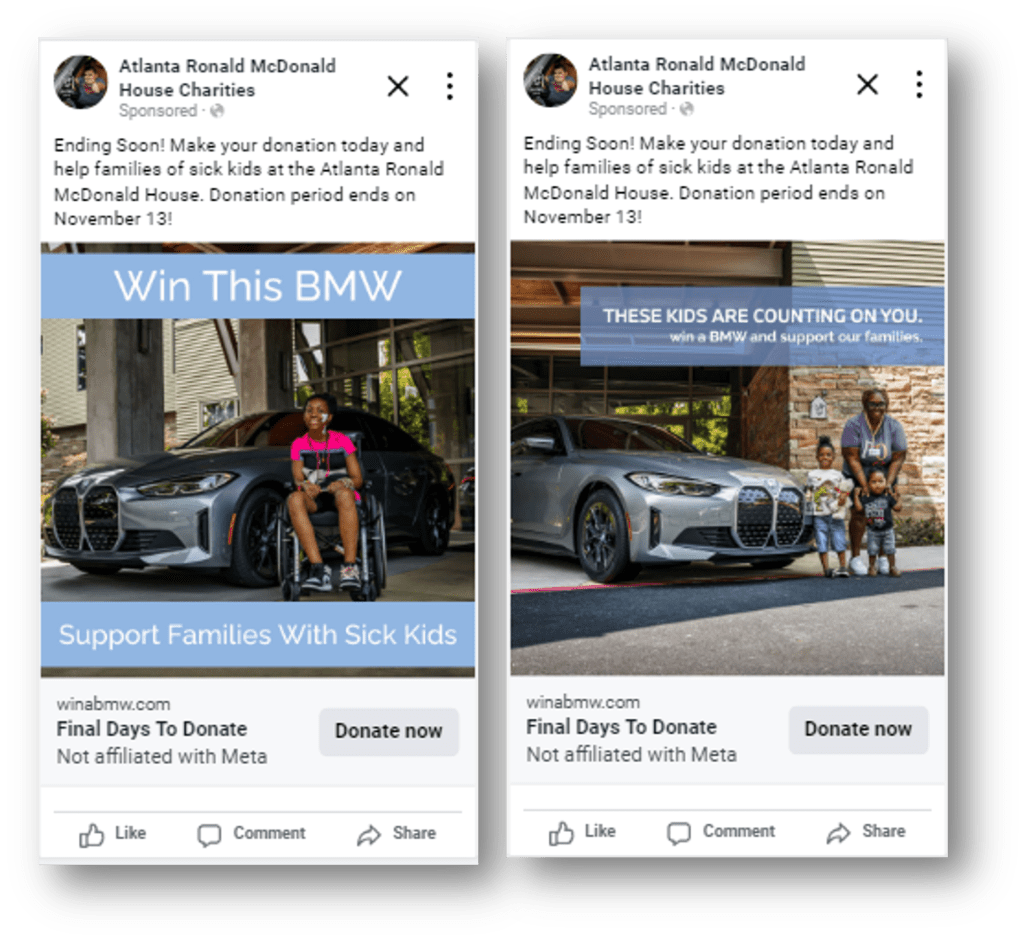
Task: Comment on the left ad post
Action: click(251, 834)
